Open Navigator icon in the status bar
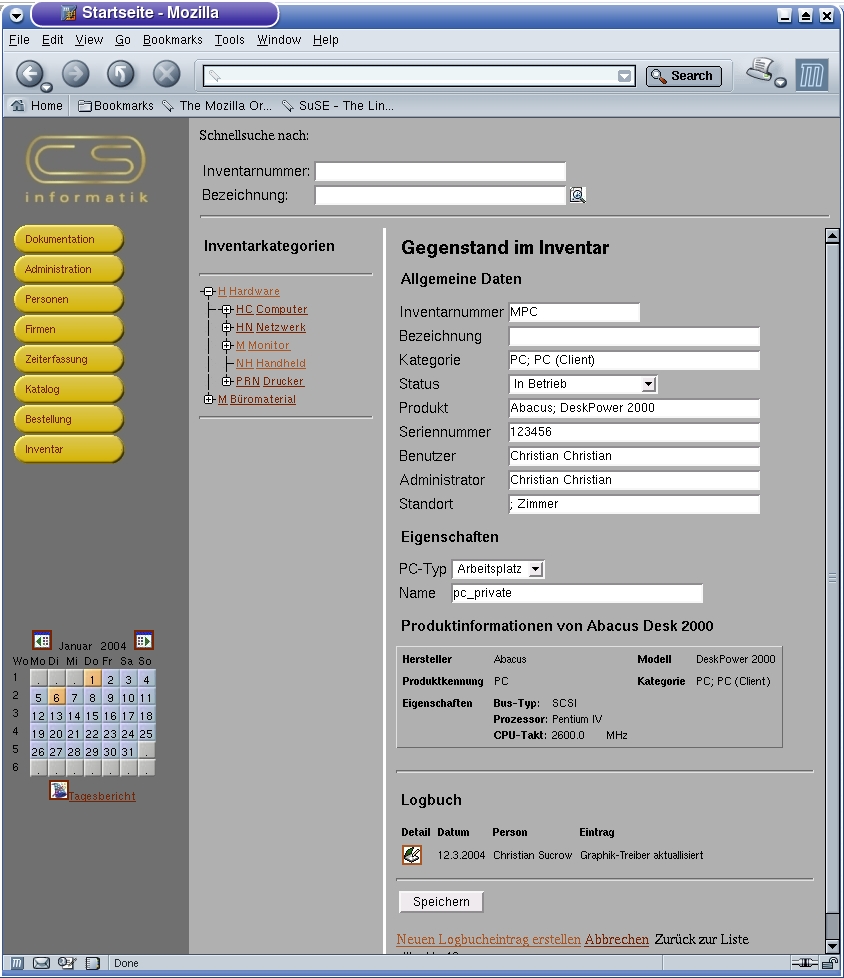The width and height of the screenshot is (844, 978). point(17,963)
